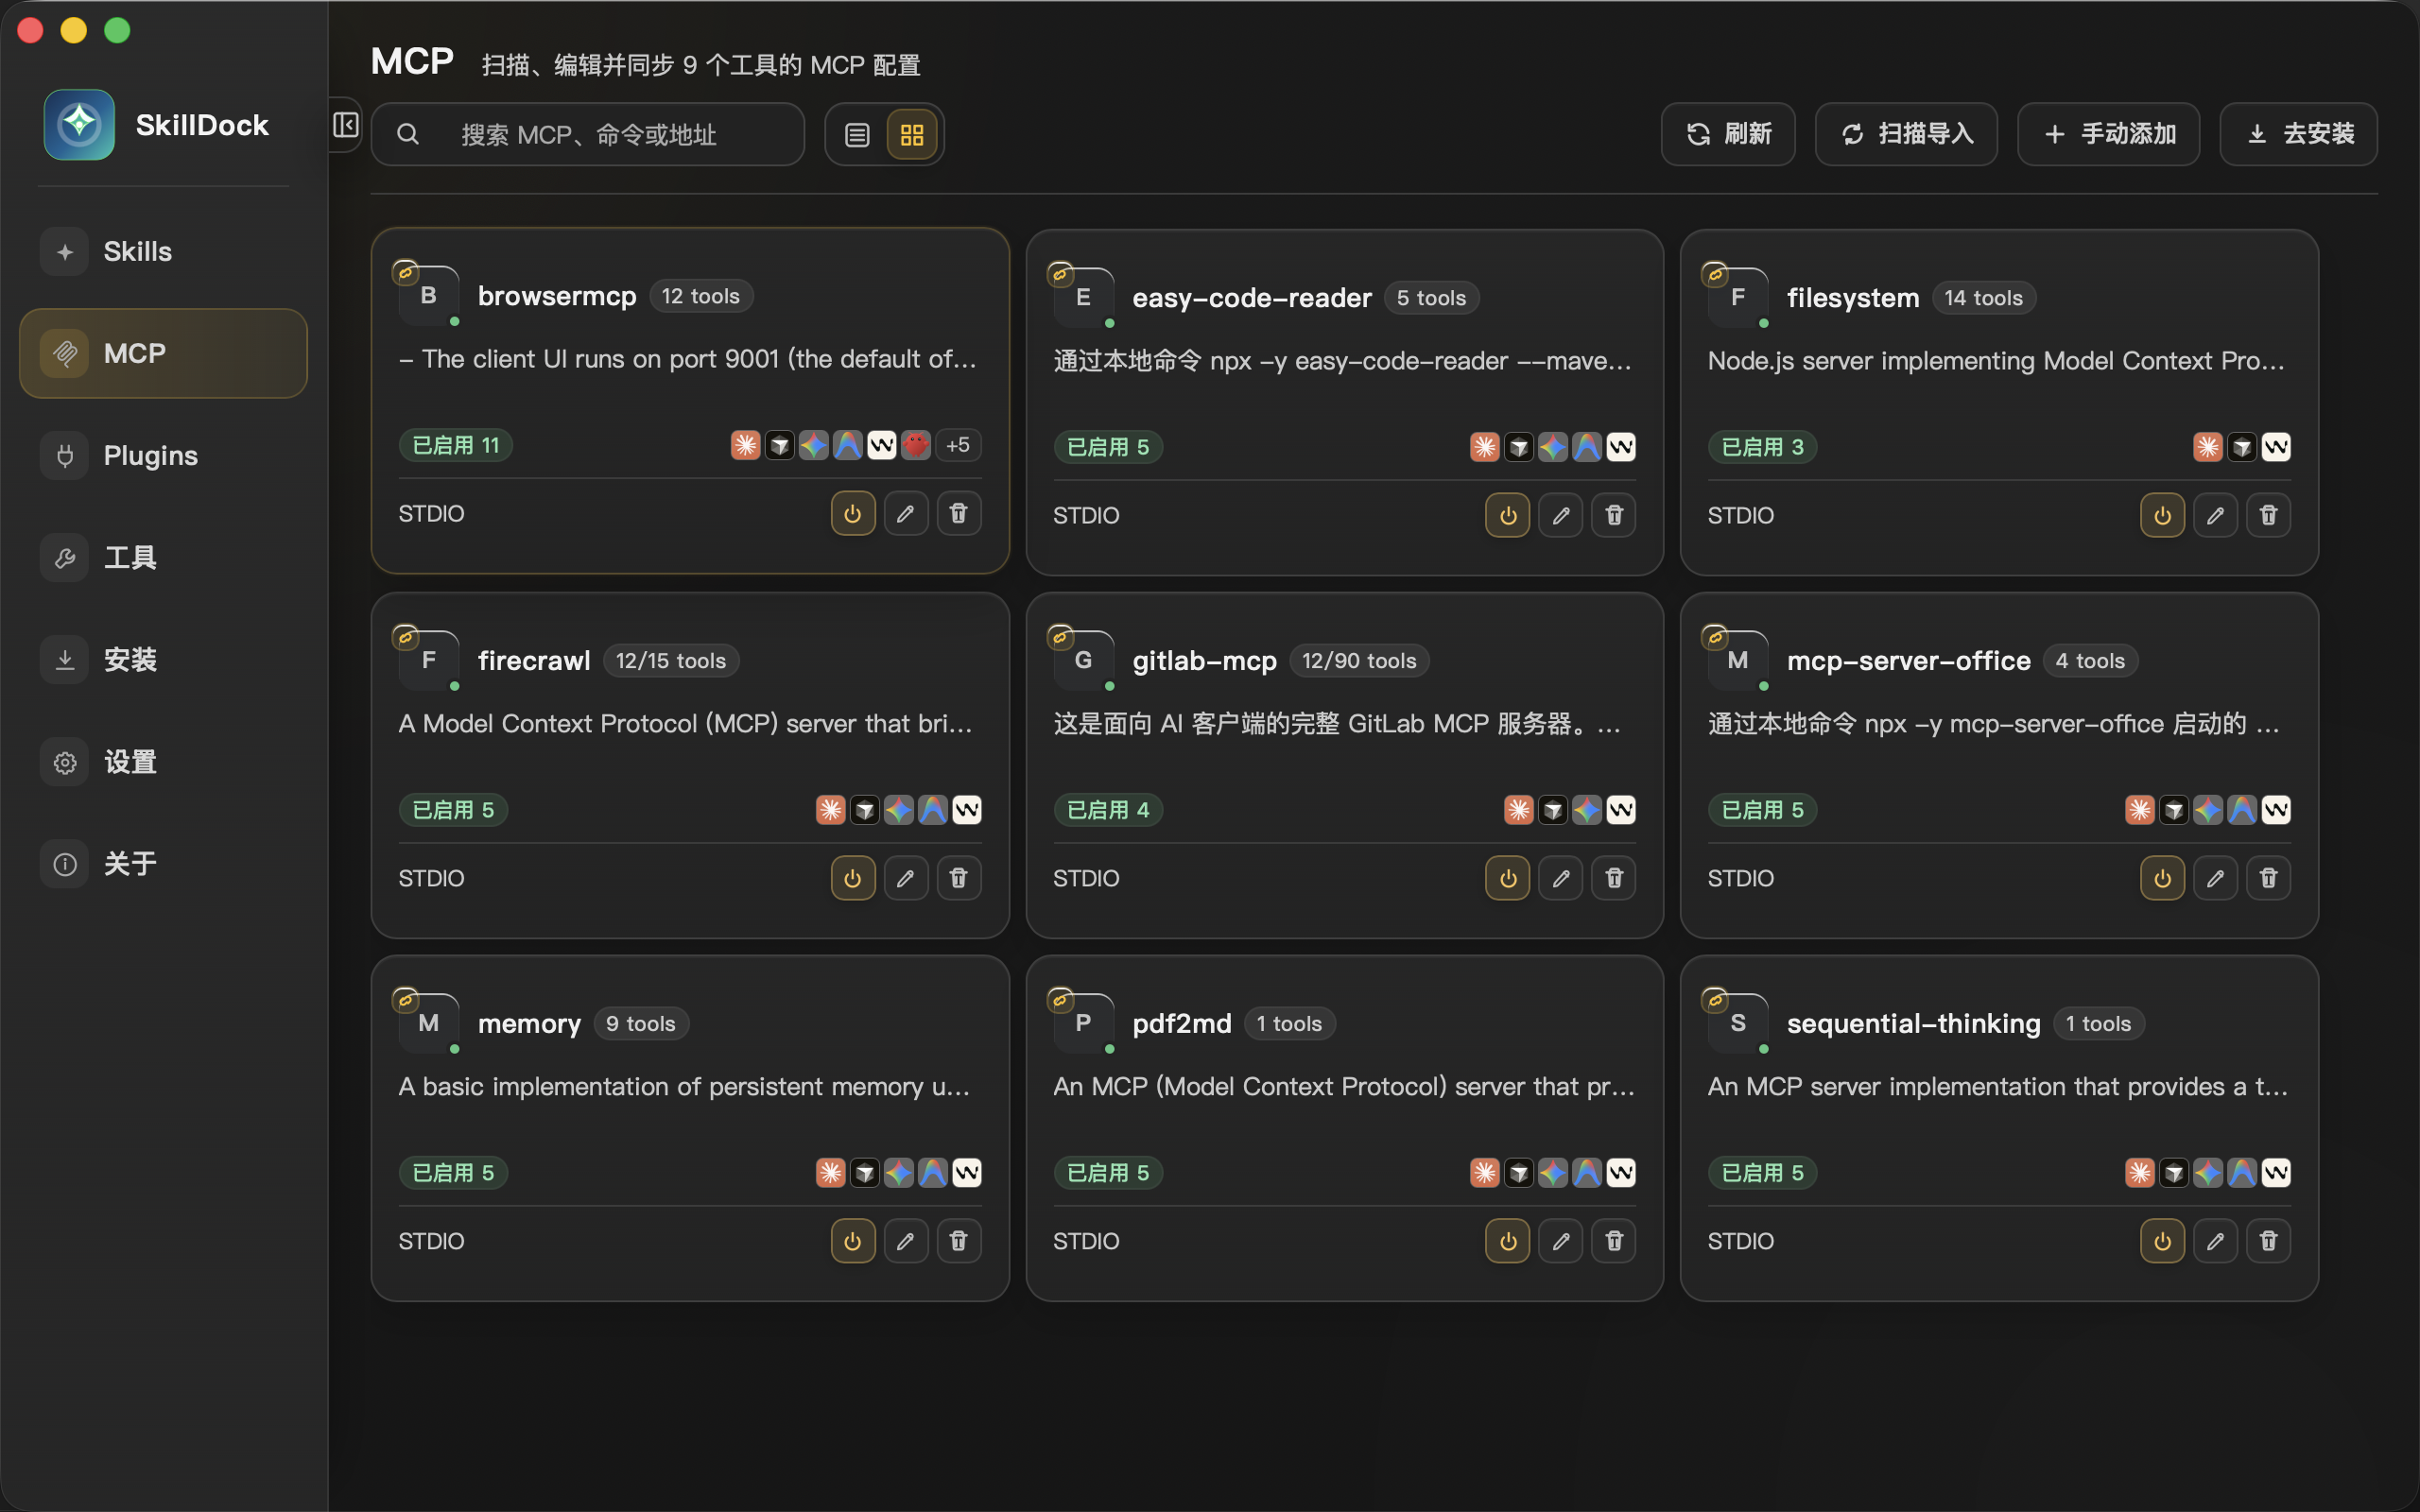2420x1512 pixels.
Task: Click the 扫描导入 scan import button
Action: coord(1905,134)
